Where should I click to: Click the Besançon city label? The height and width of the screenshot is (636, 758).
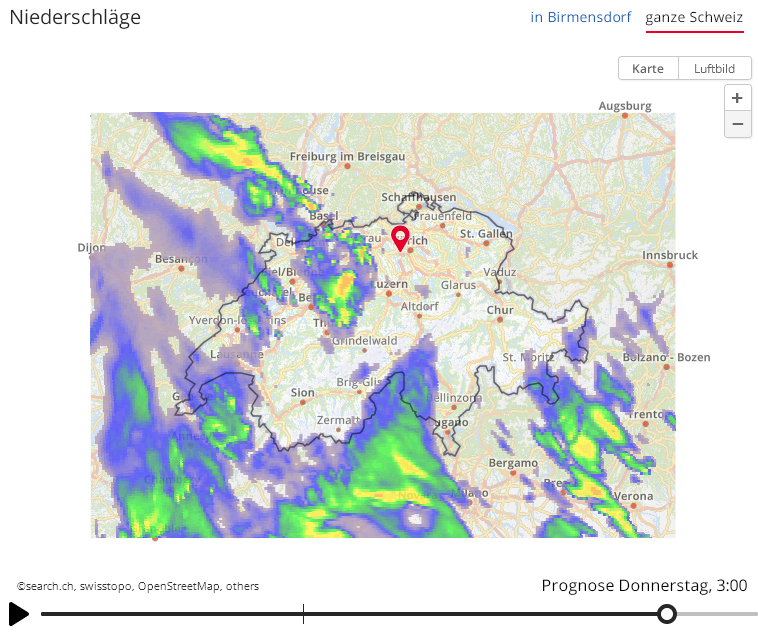pos(181,259)
